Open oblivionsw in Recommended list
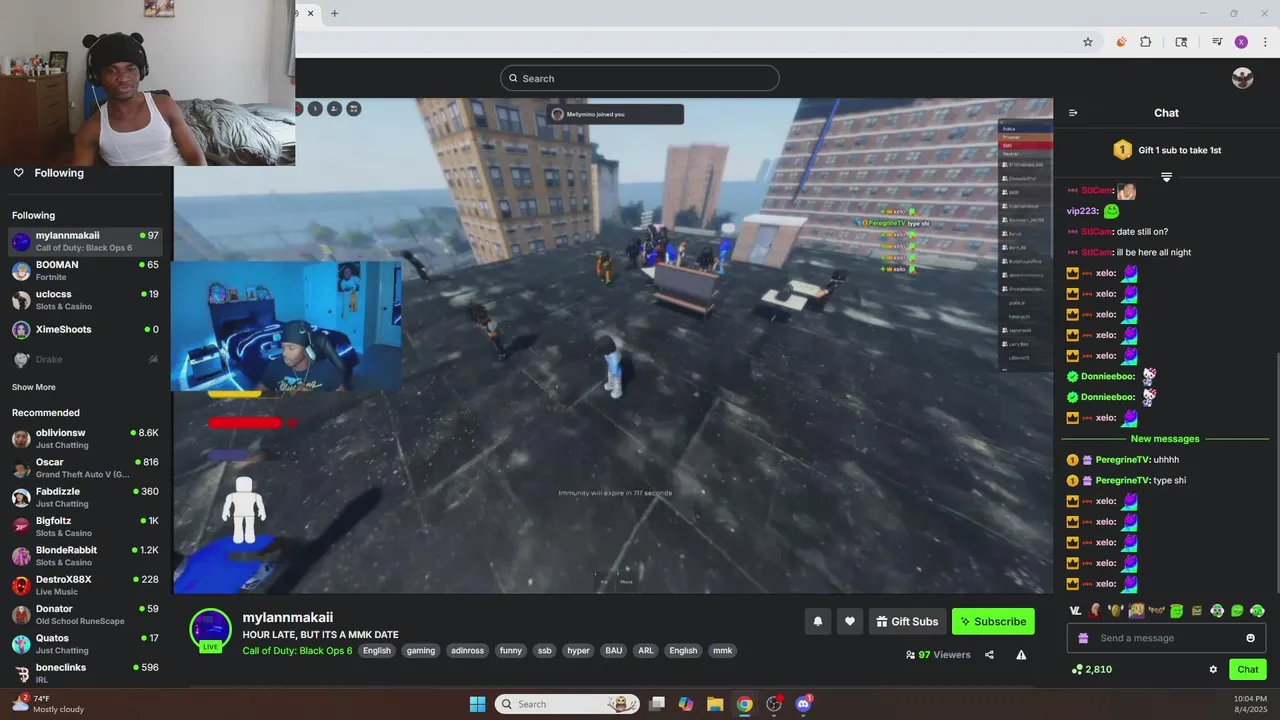This screenshot has height=720, width=1280. click(86, 438)
